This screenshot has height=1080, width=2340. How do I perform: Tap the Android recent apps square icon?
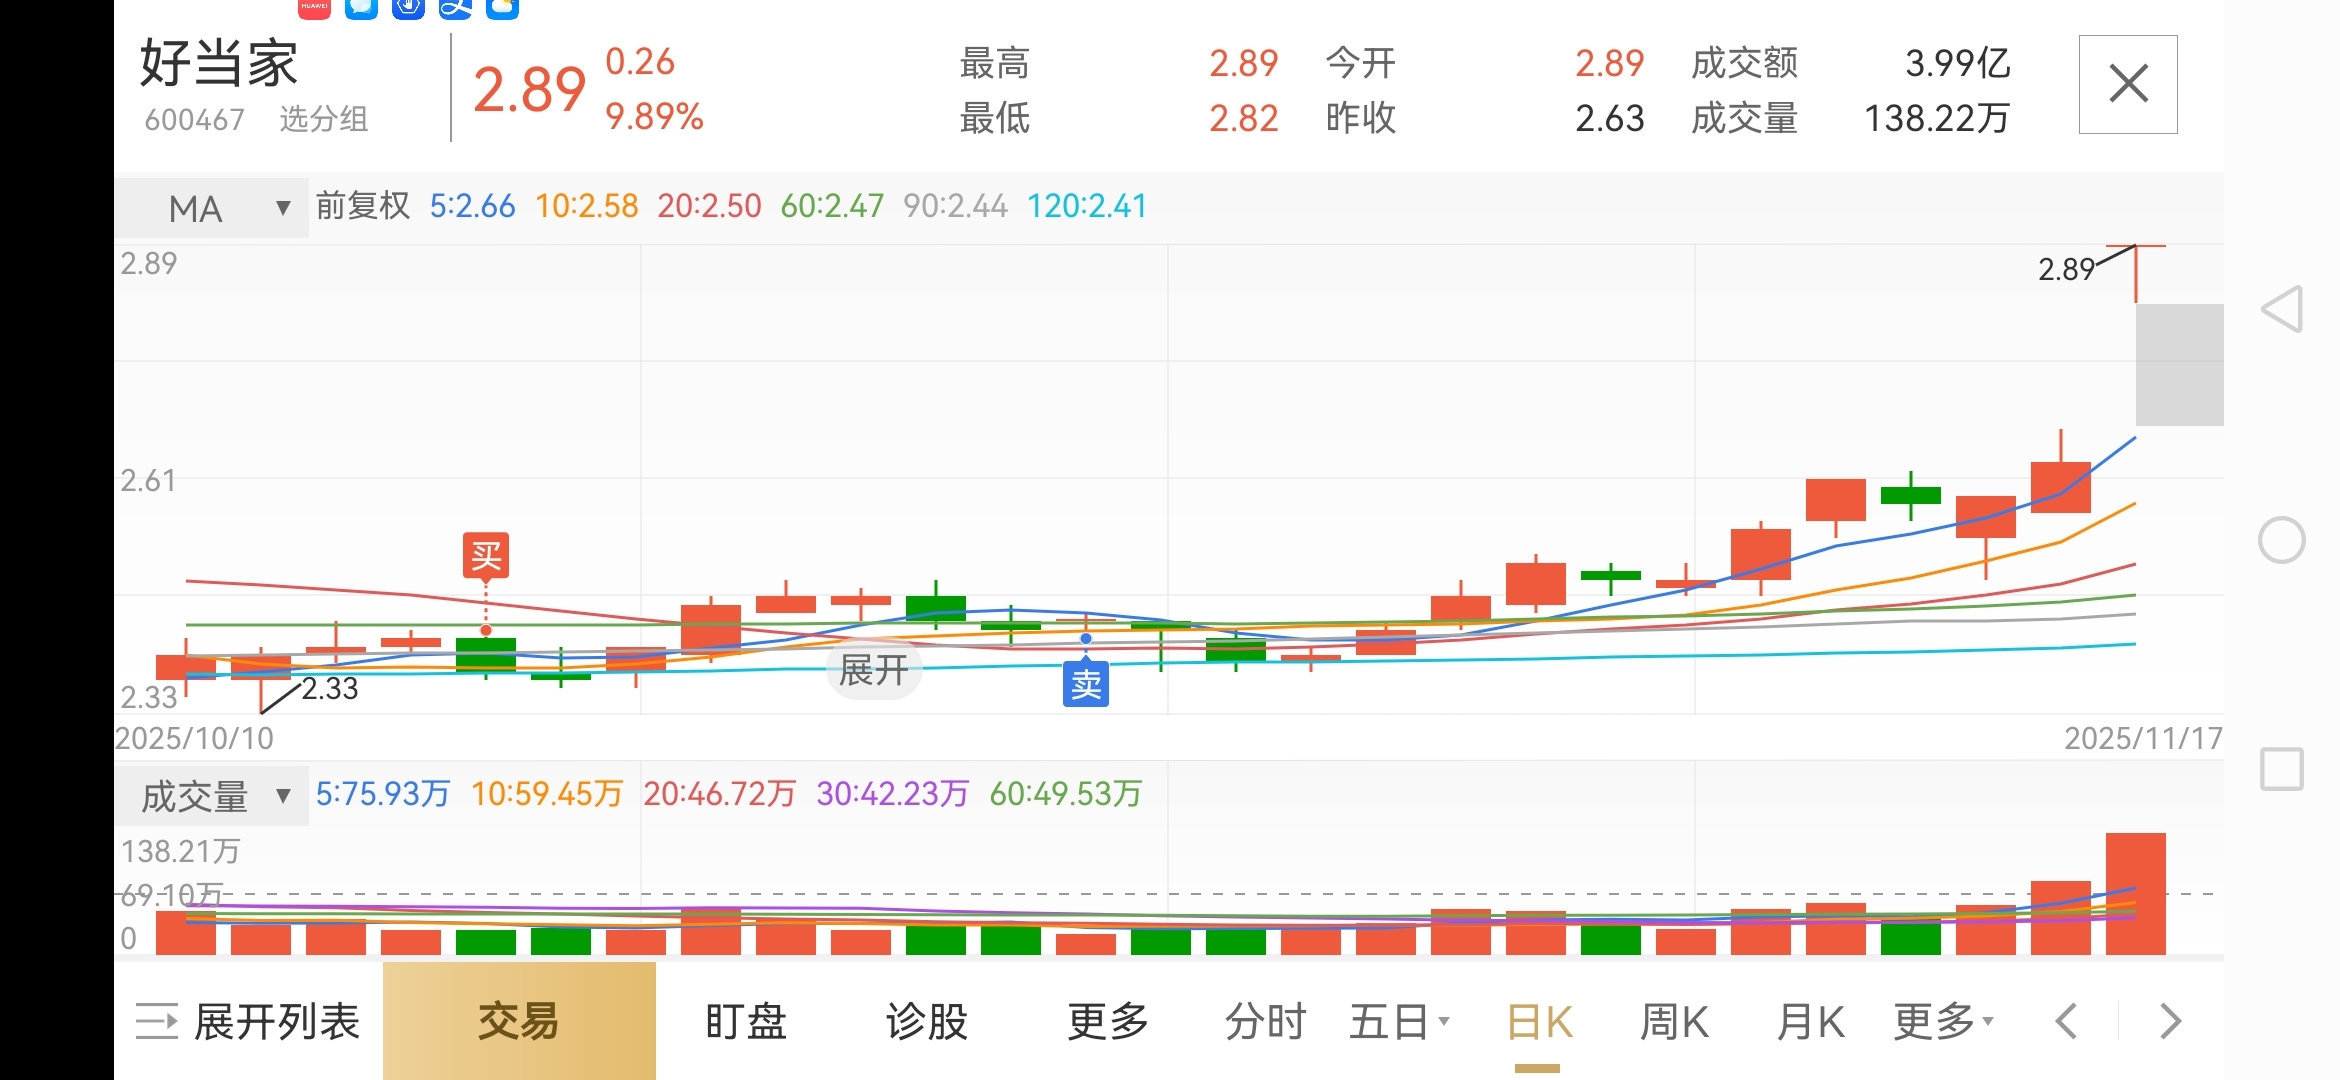coord(2282,769)
